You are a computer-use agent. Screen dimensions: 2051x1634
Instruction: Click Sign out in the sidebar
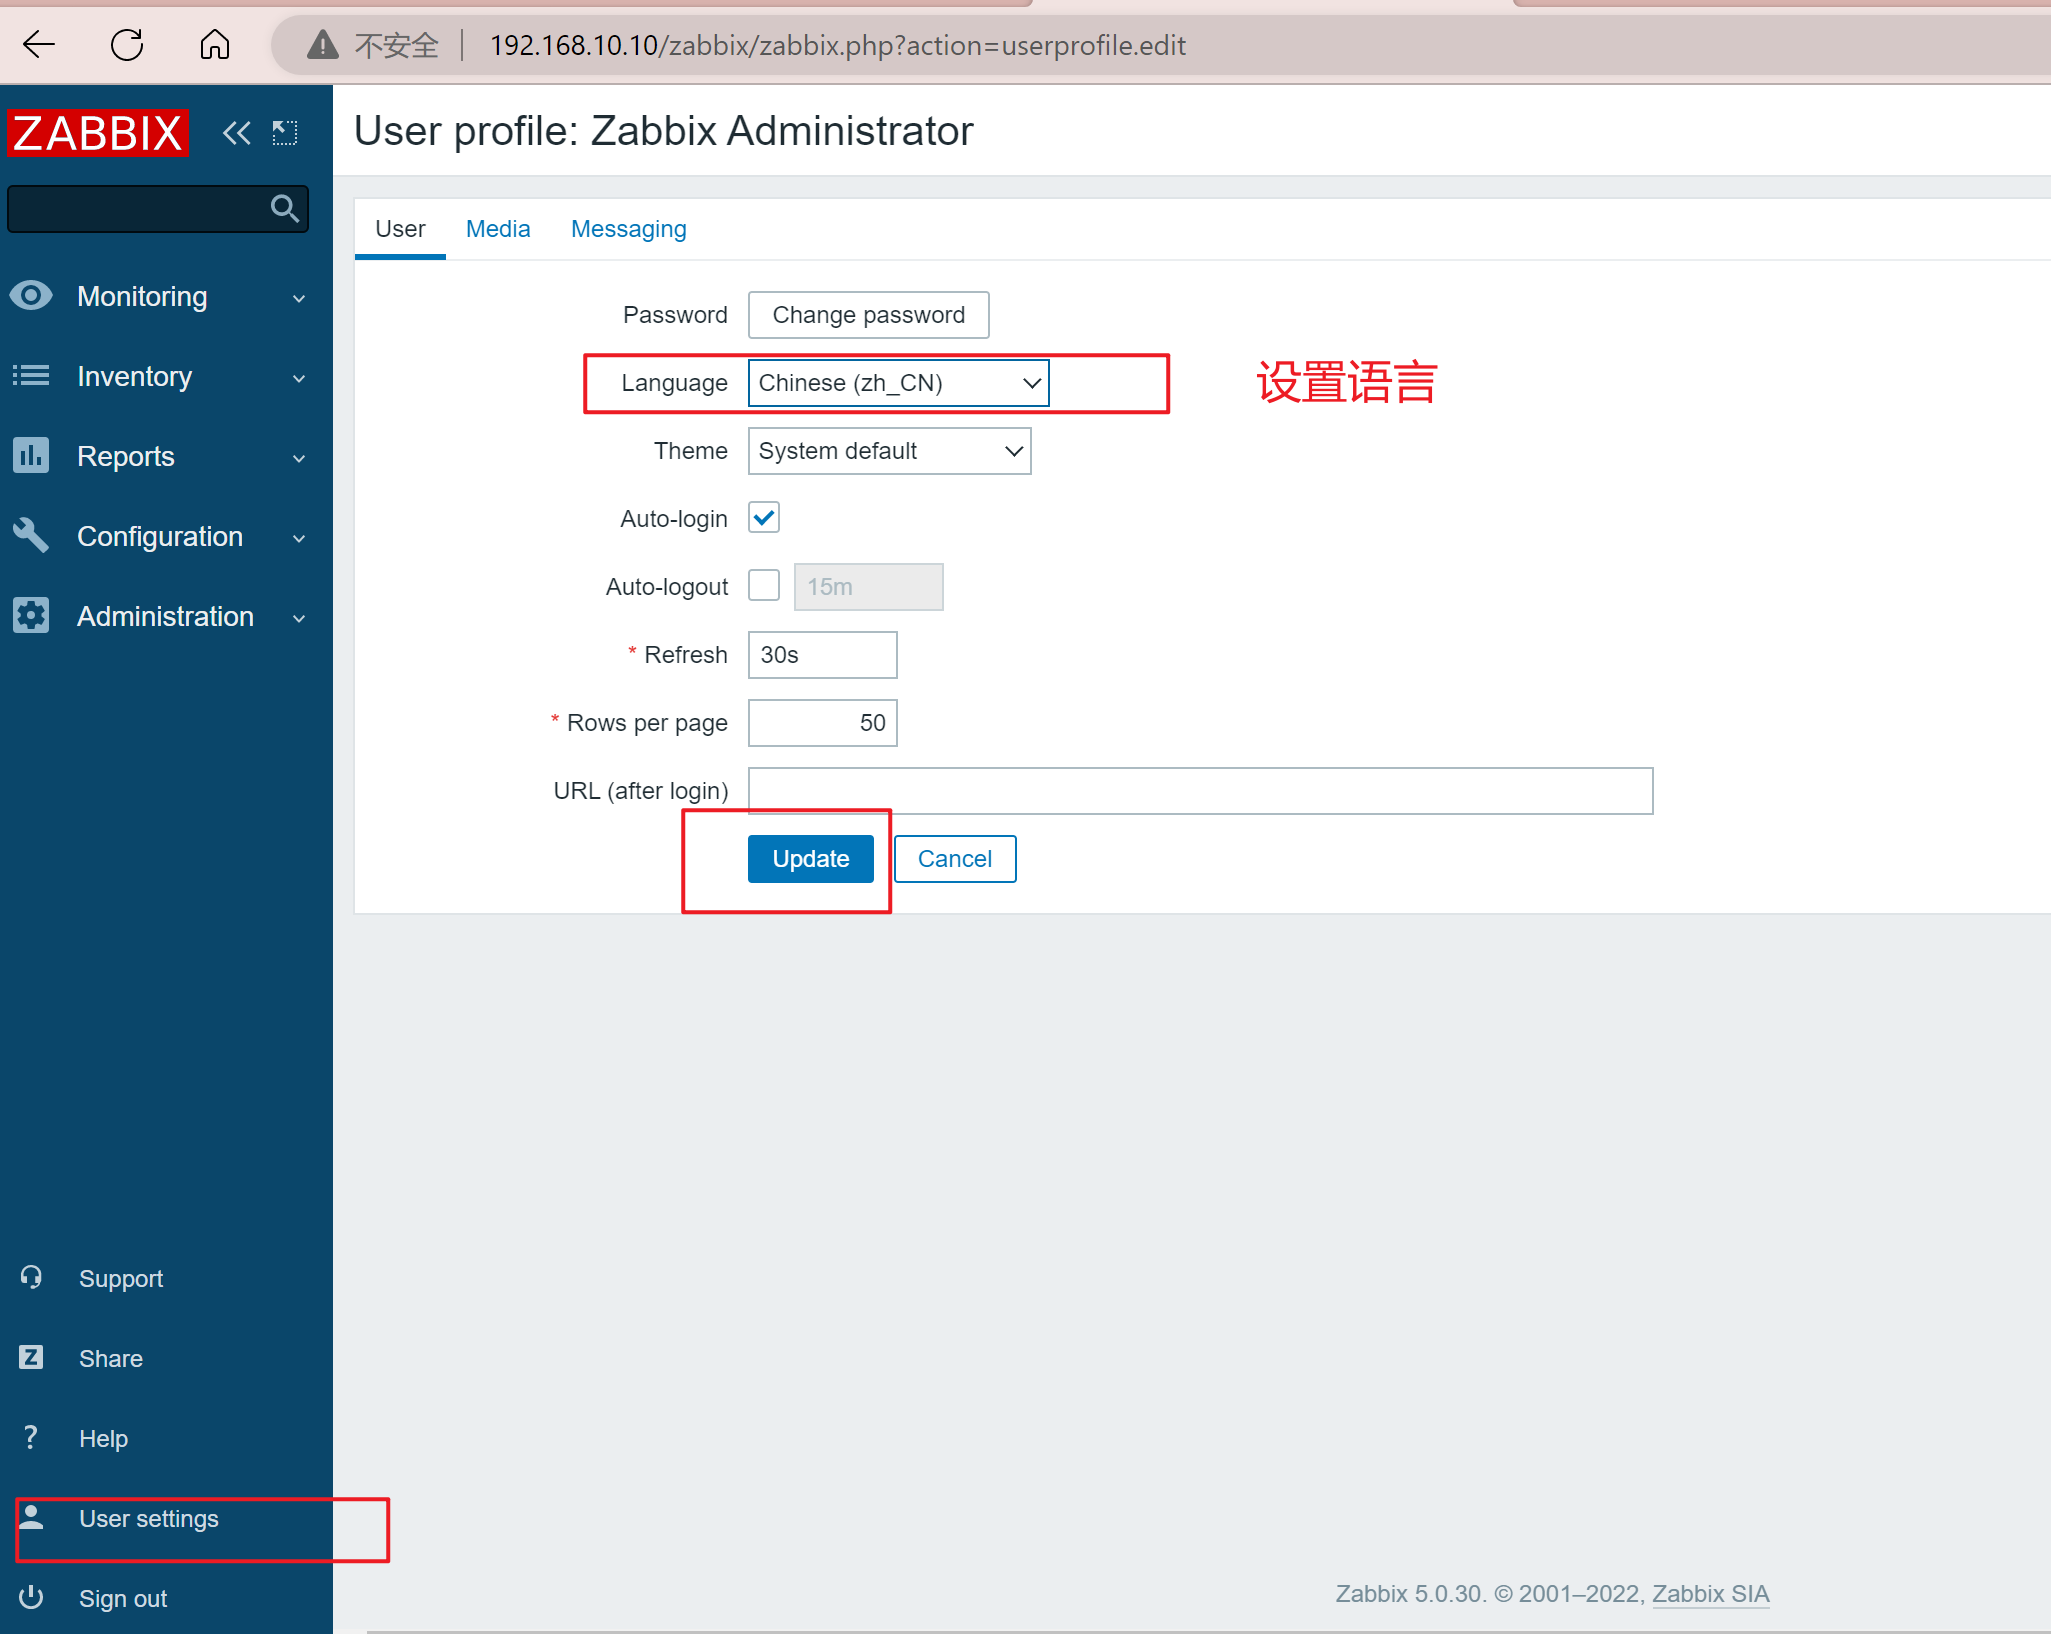(123, 1598)
